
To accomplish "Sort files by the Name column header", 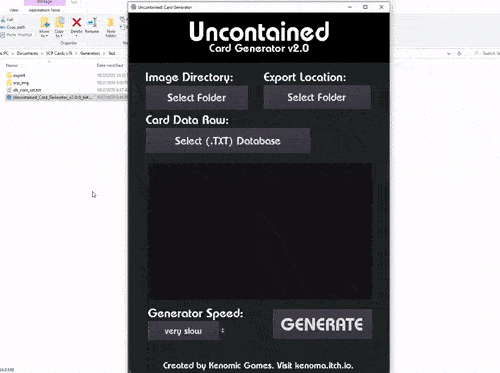I will tap(12, 66).
